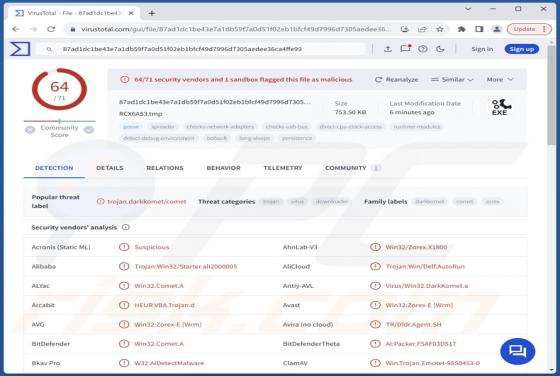This screenshot has height=376, width=560.
Task: Click the long-sleeps tag
Action: pyautogui.click(x=255, y=138)
